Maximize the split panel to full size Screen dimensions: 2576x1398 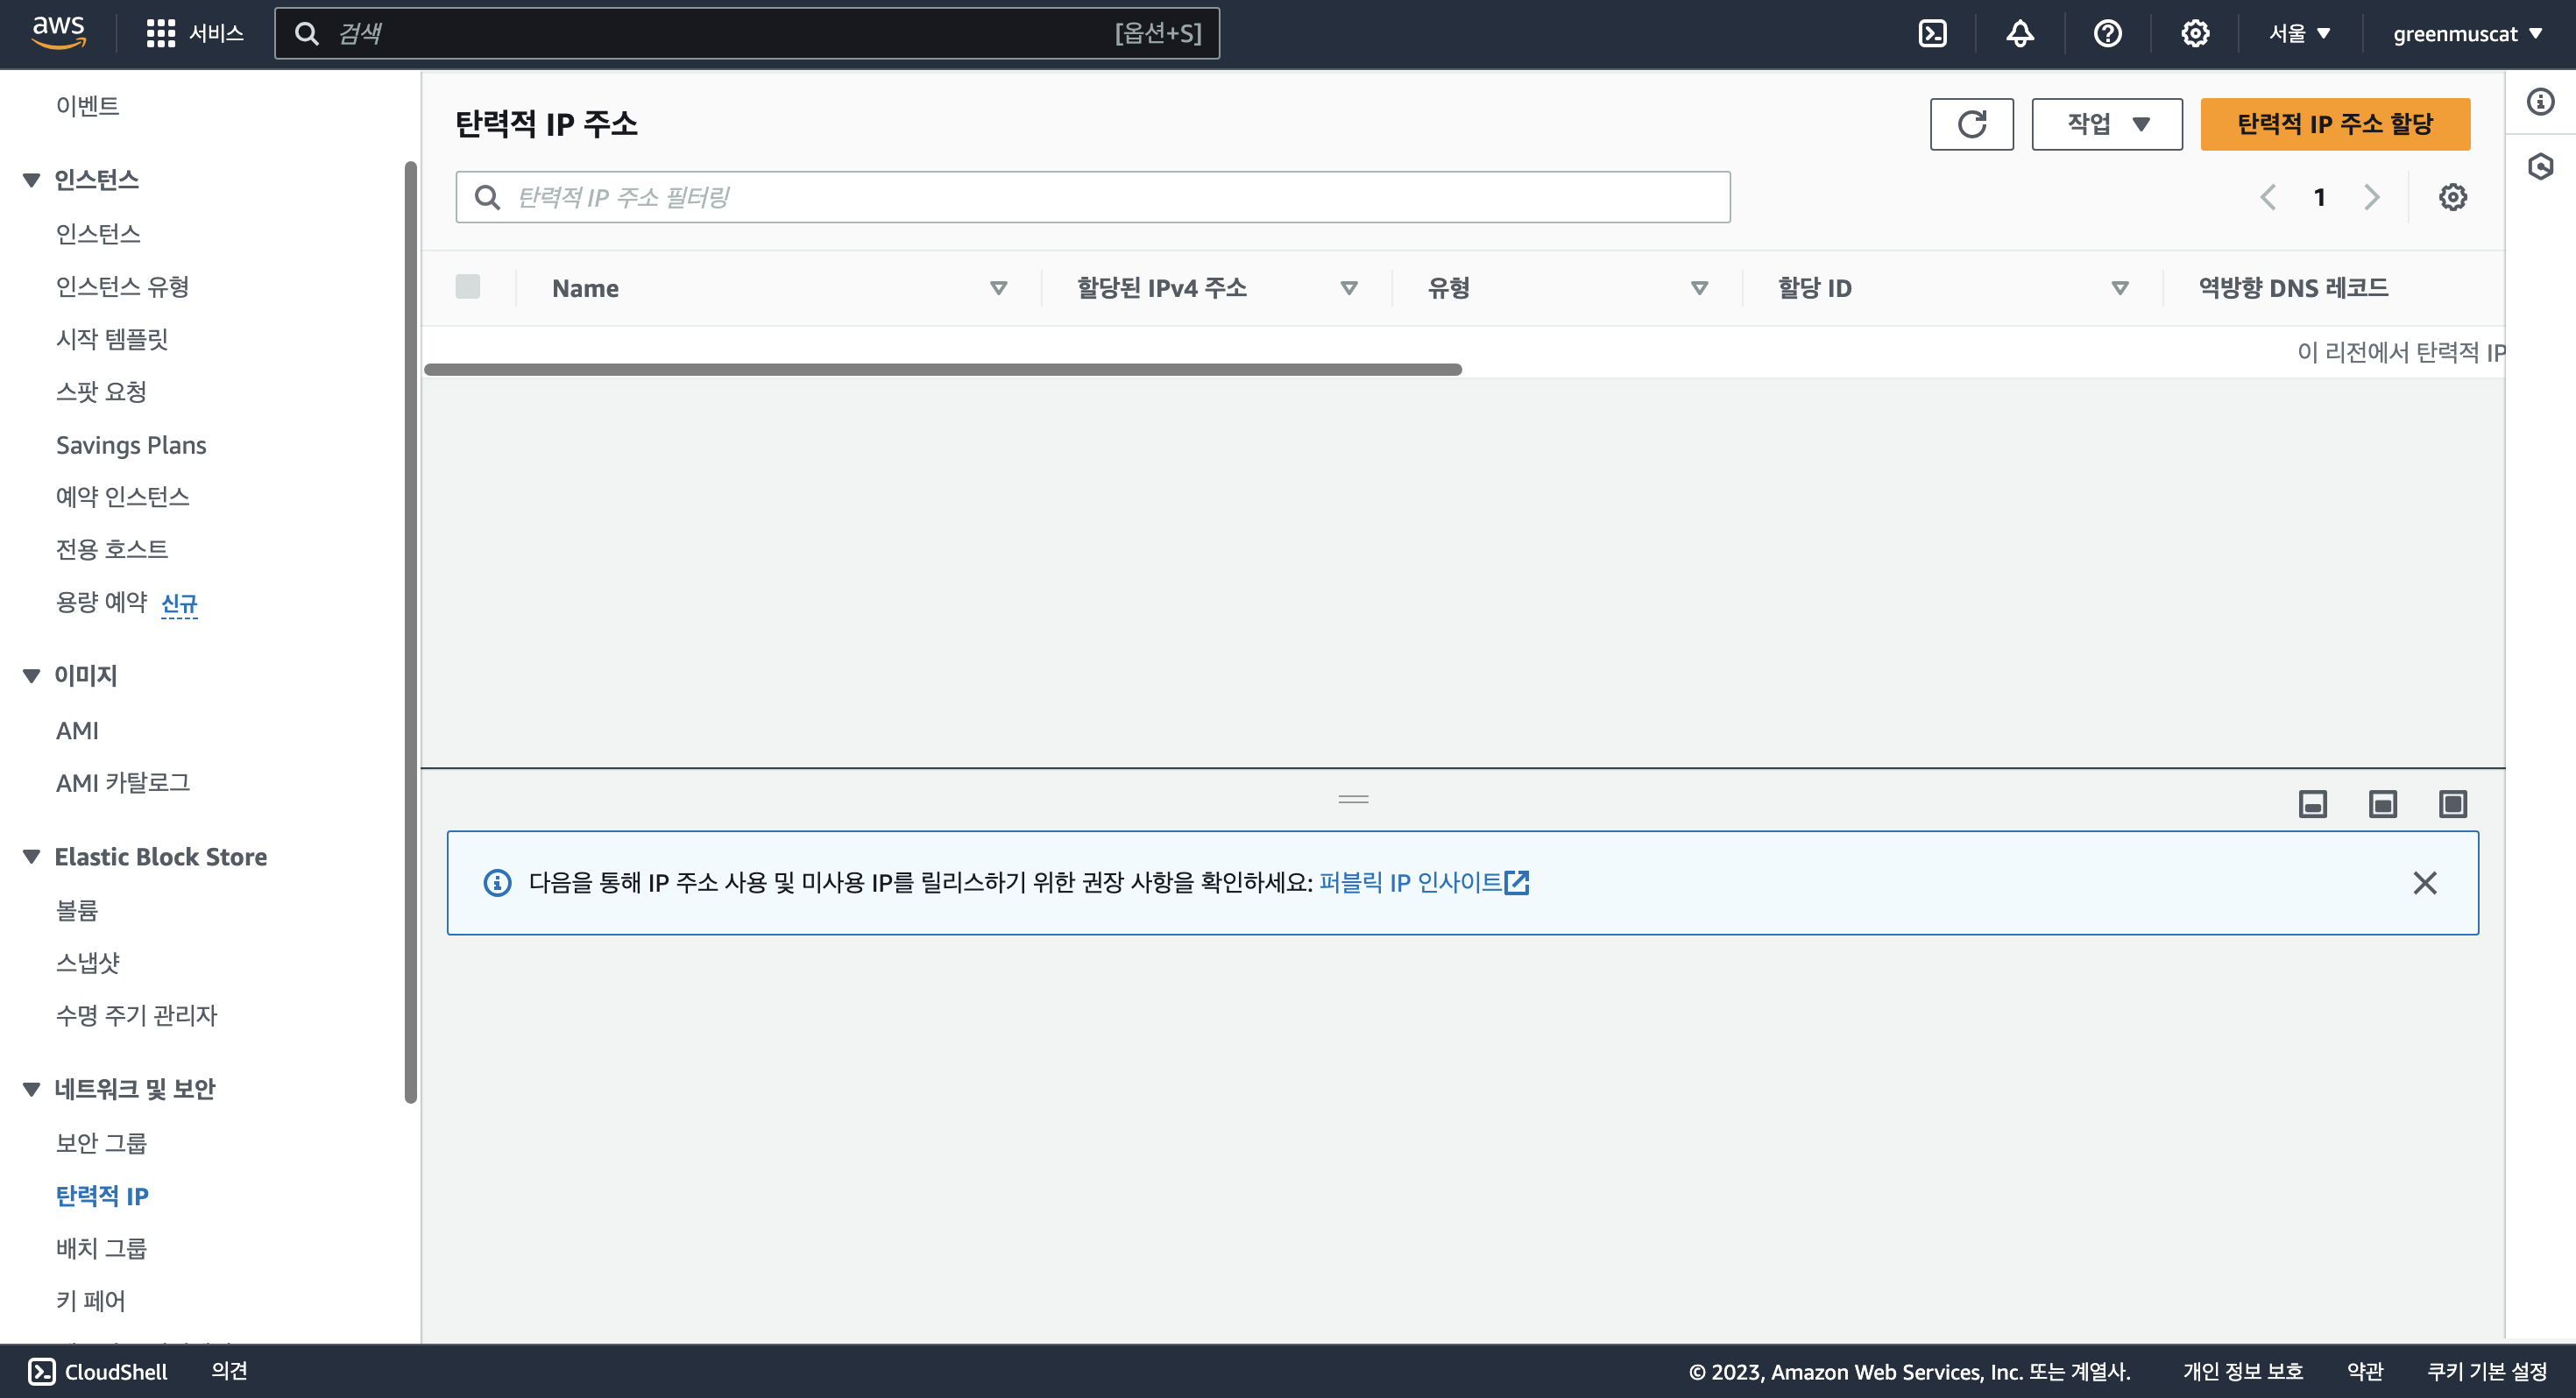(2452, 804)
